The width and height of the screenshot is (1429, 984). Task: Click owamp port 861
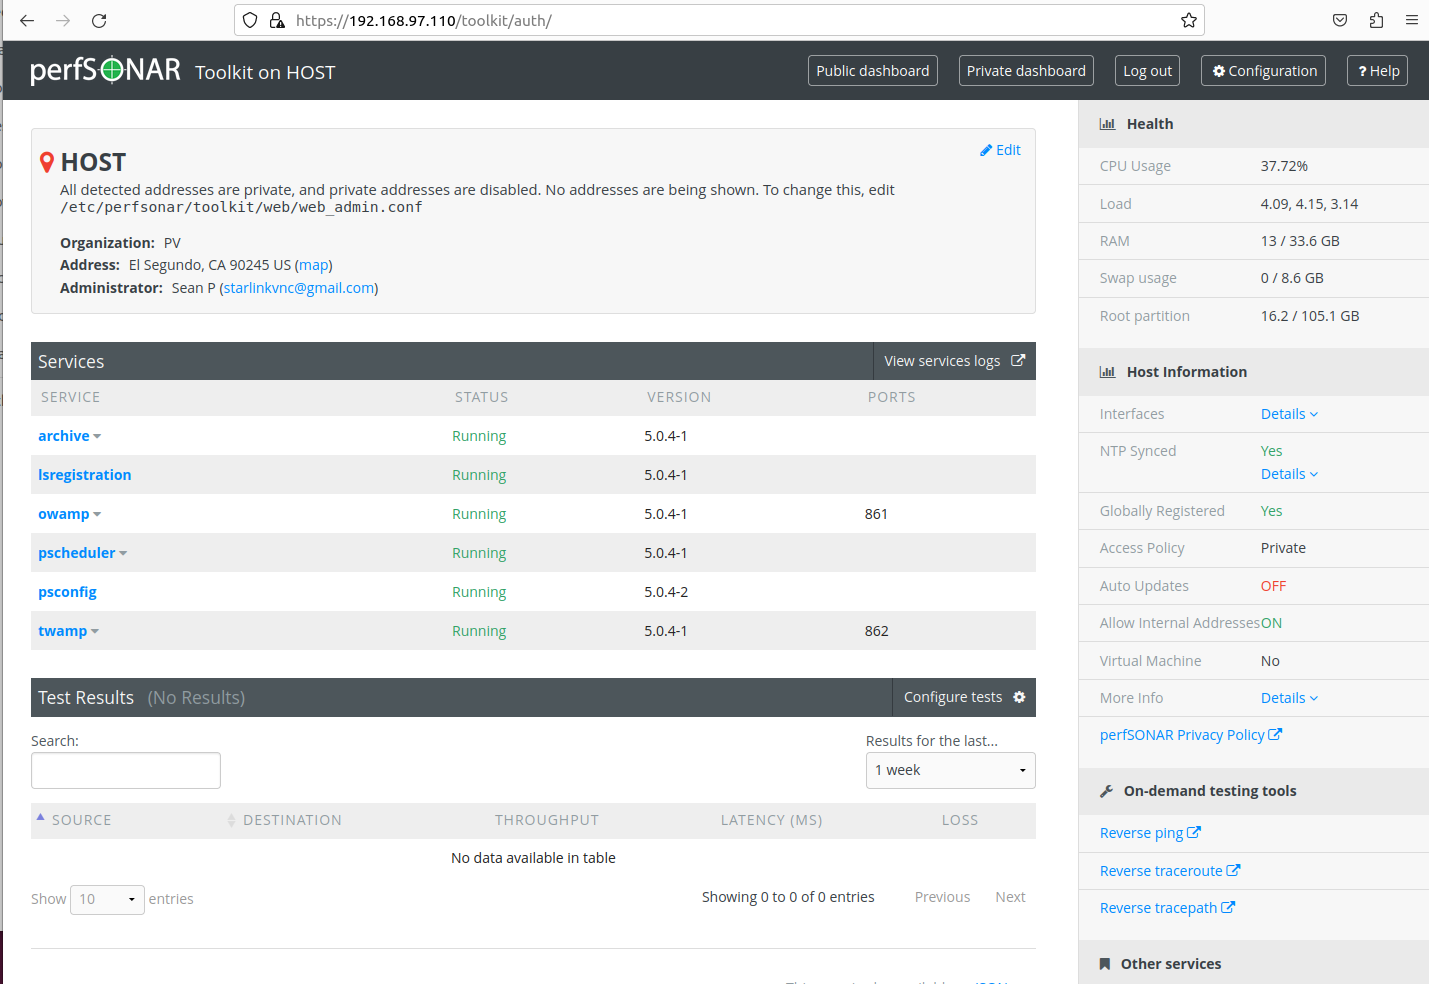(876, 514)
